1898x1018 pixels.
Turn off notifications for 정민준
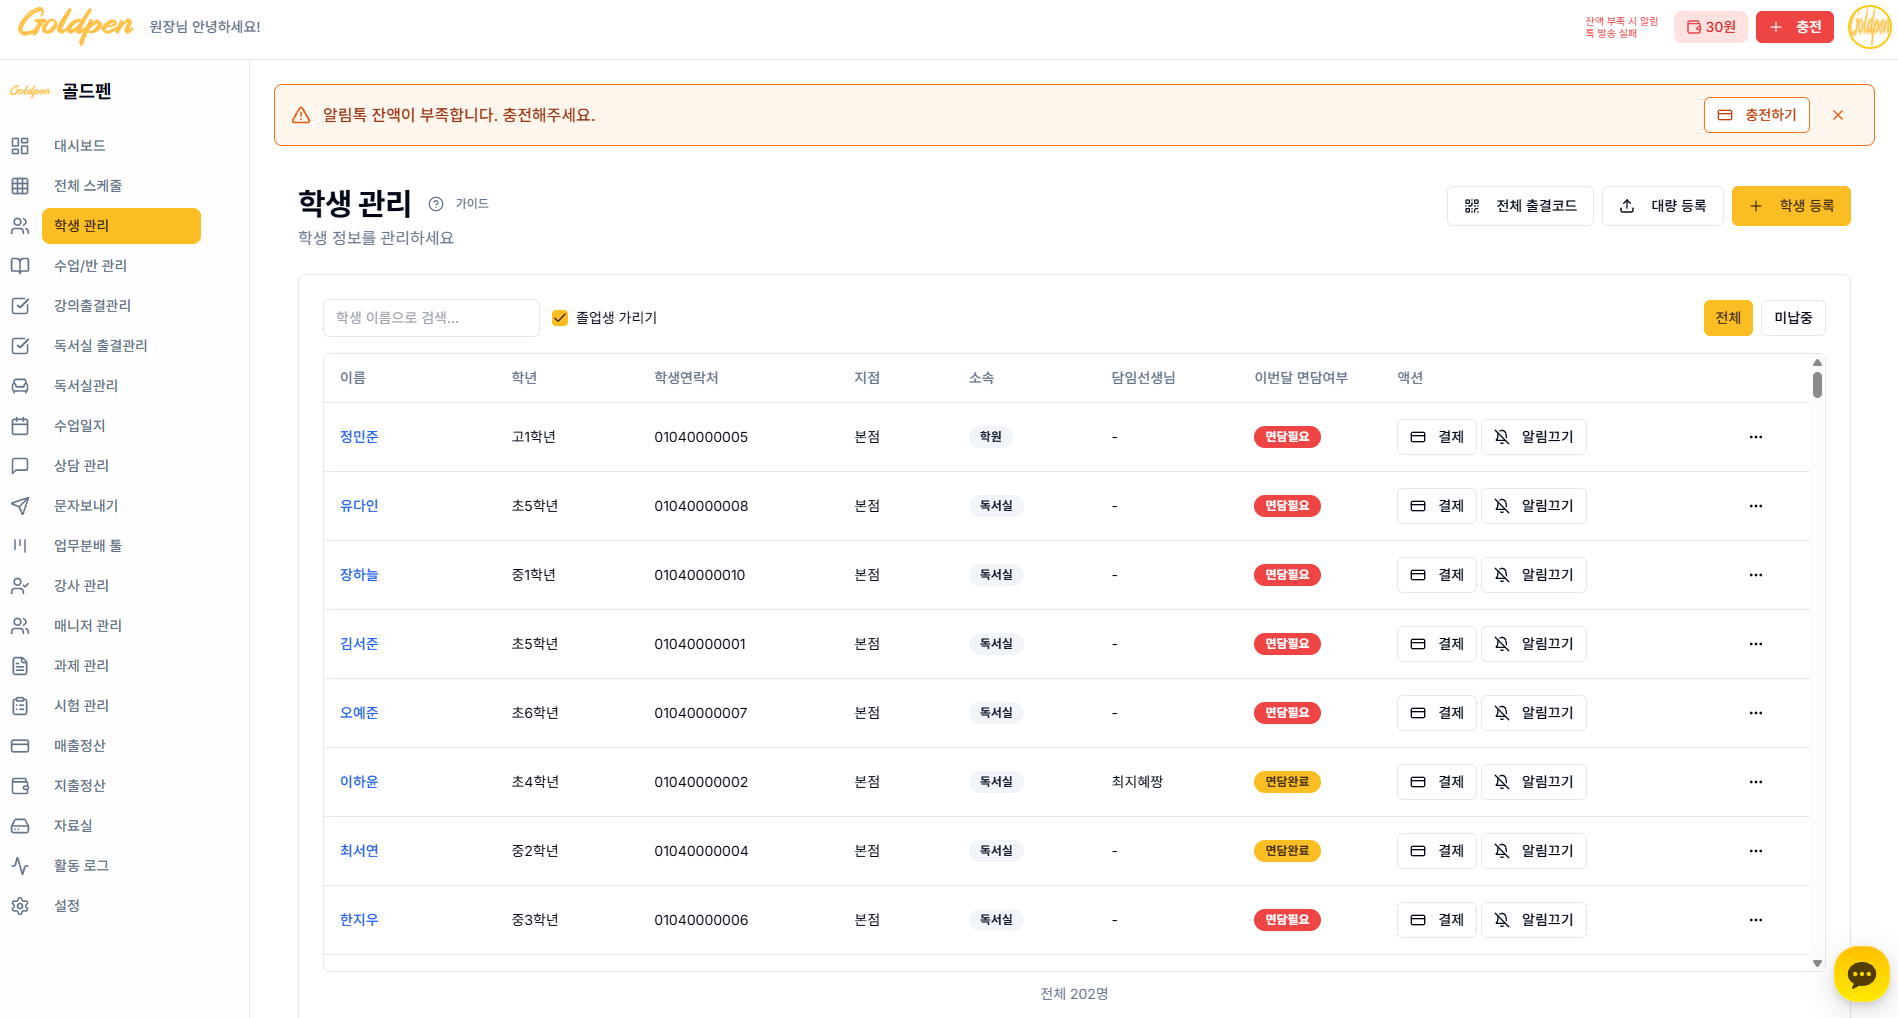point(1533,437)
